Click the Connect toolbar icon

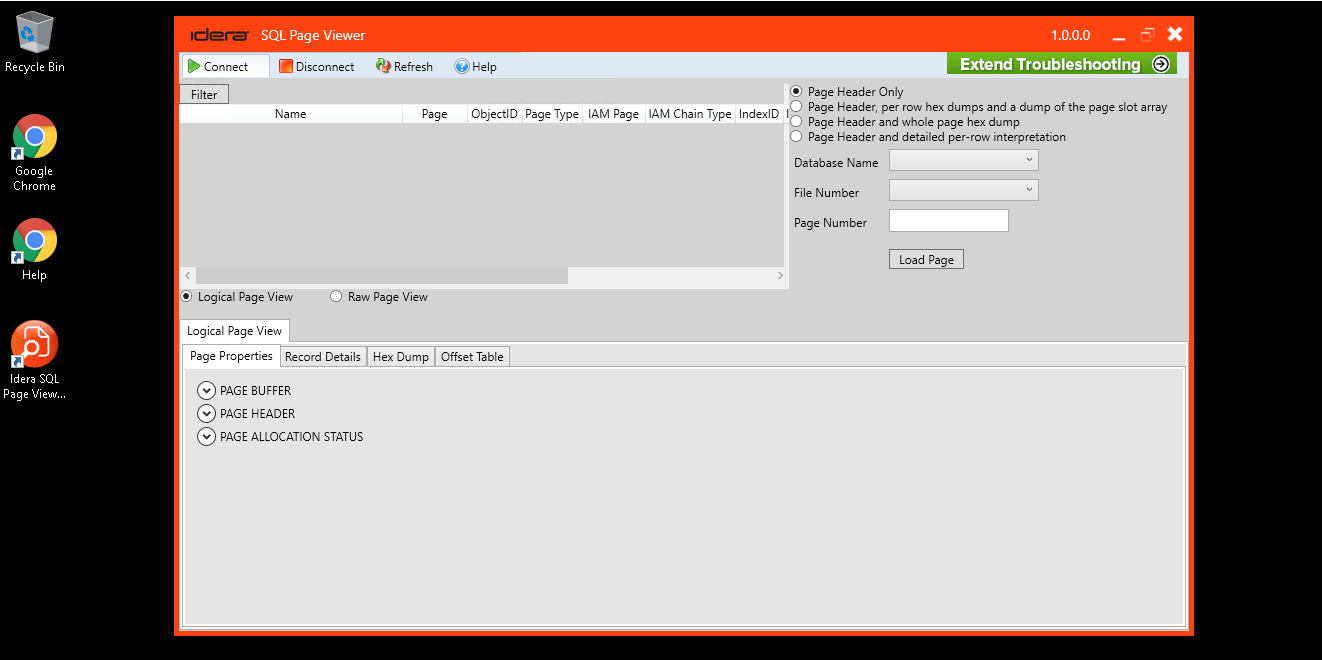point(195,66)
